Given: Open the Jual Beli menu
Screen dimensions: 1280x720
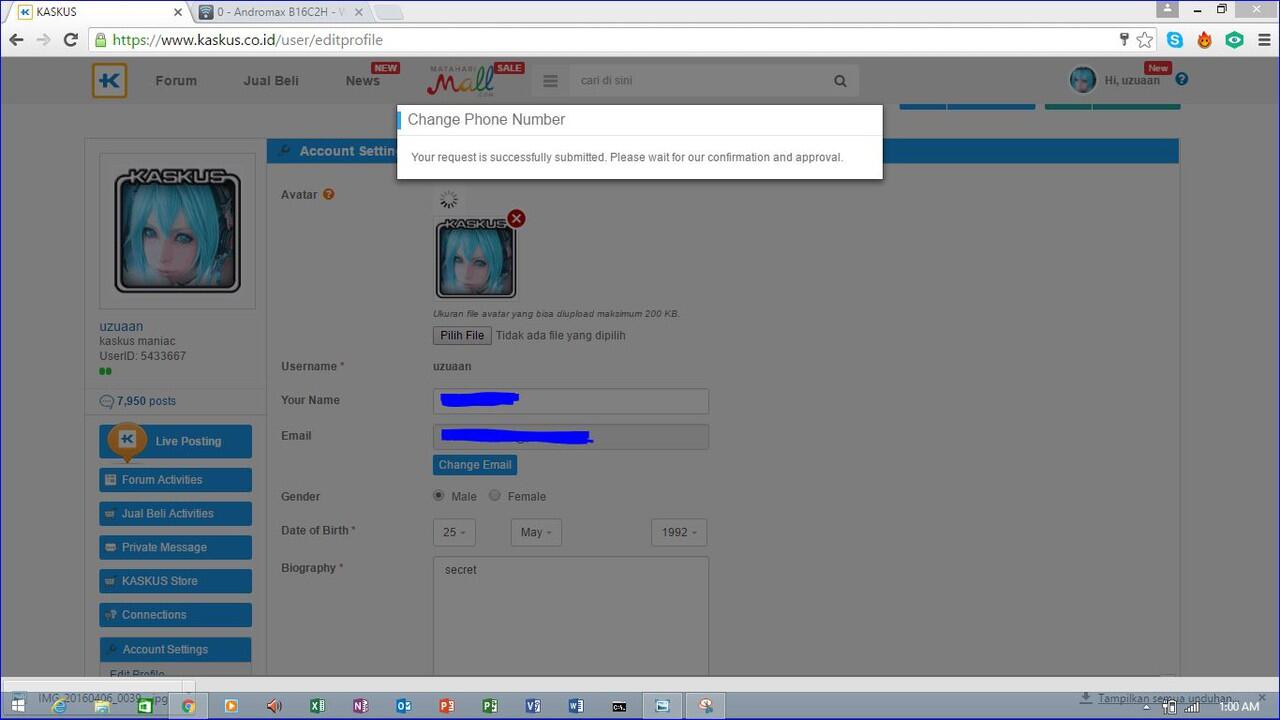Looking at the screenshot, I should click(x=271, y=81).
